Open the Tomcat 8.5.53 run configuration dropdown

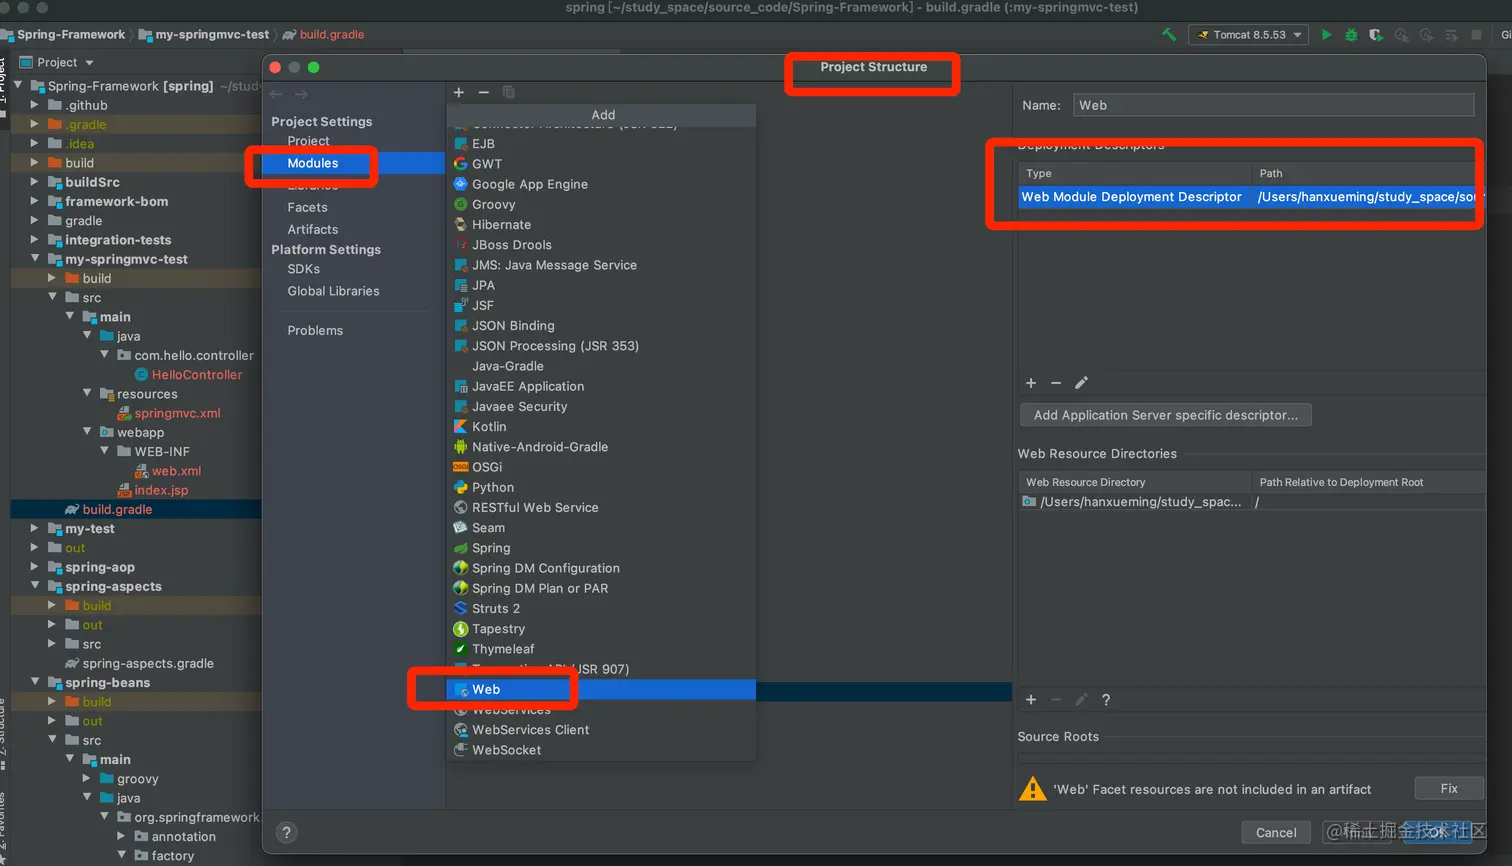click(1249, 35)
